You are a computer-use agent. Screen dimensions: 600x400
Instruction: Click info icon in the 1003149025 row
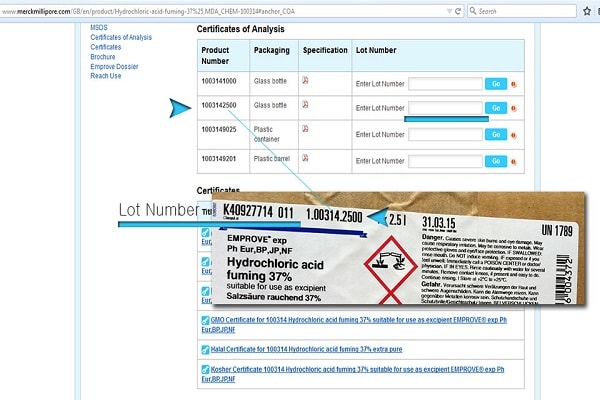514,135
